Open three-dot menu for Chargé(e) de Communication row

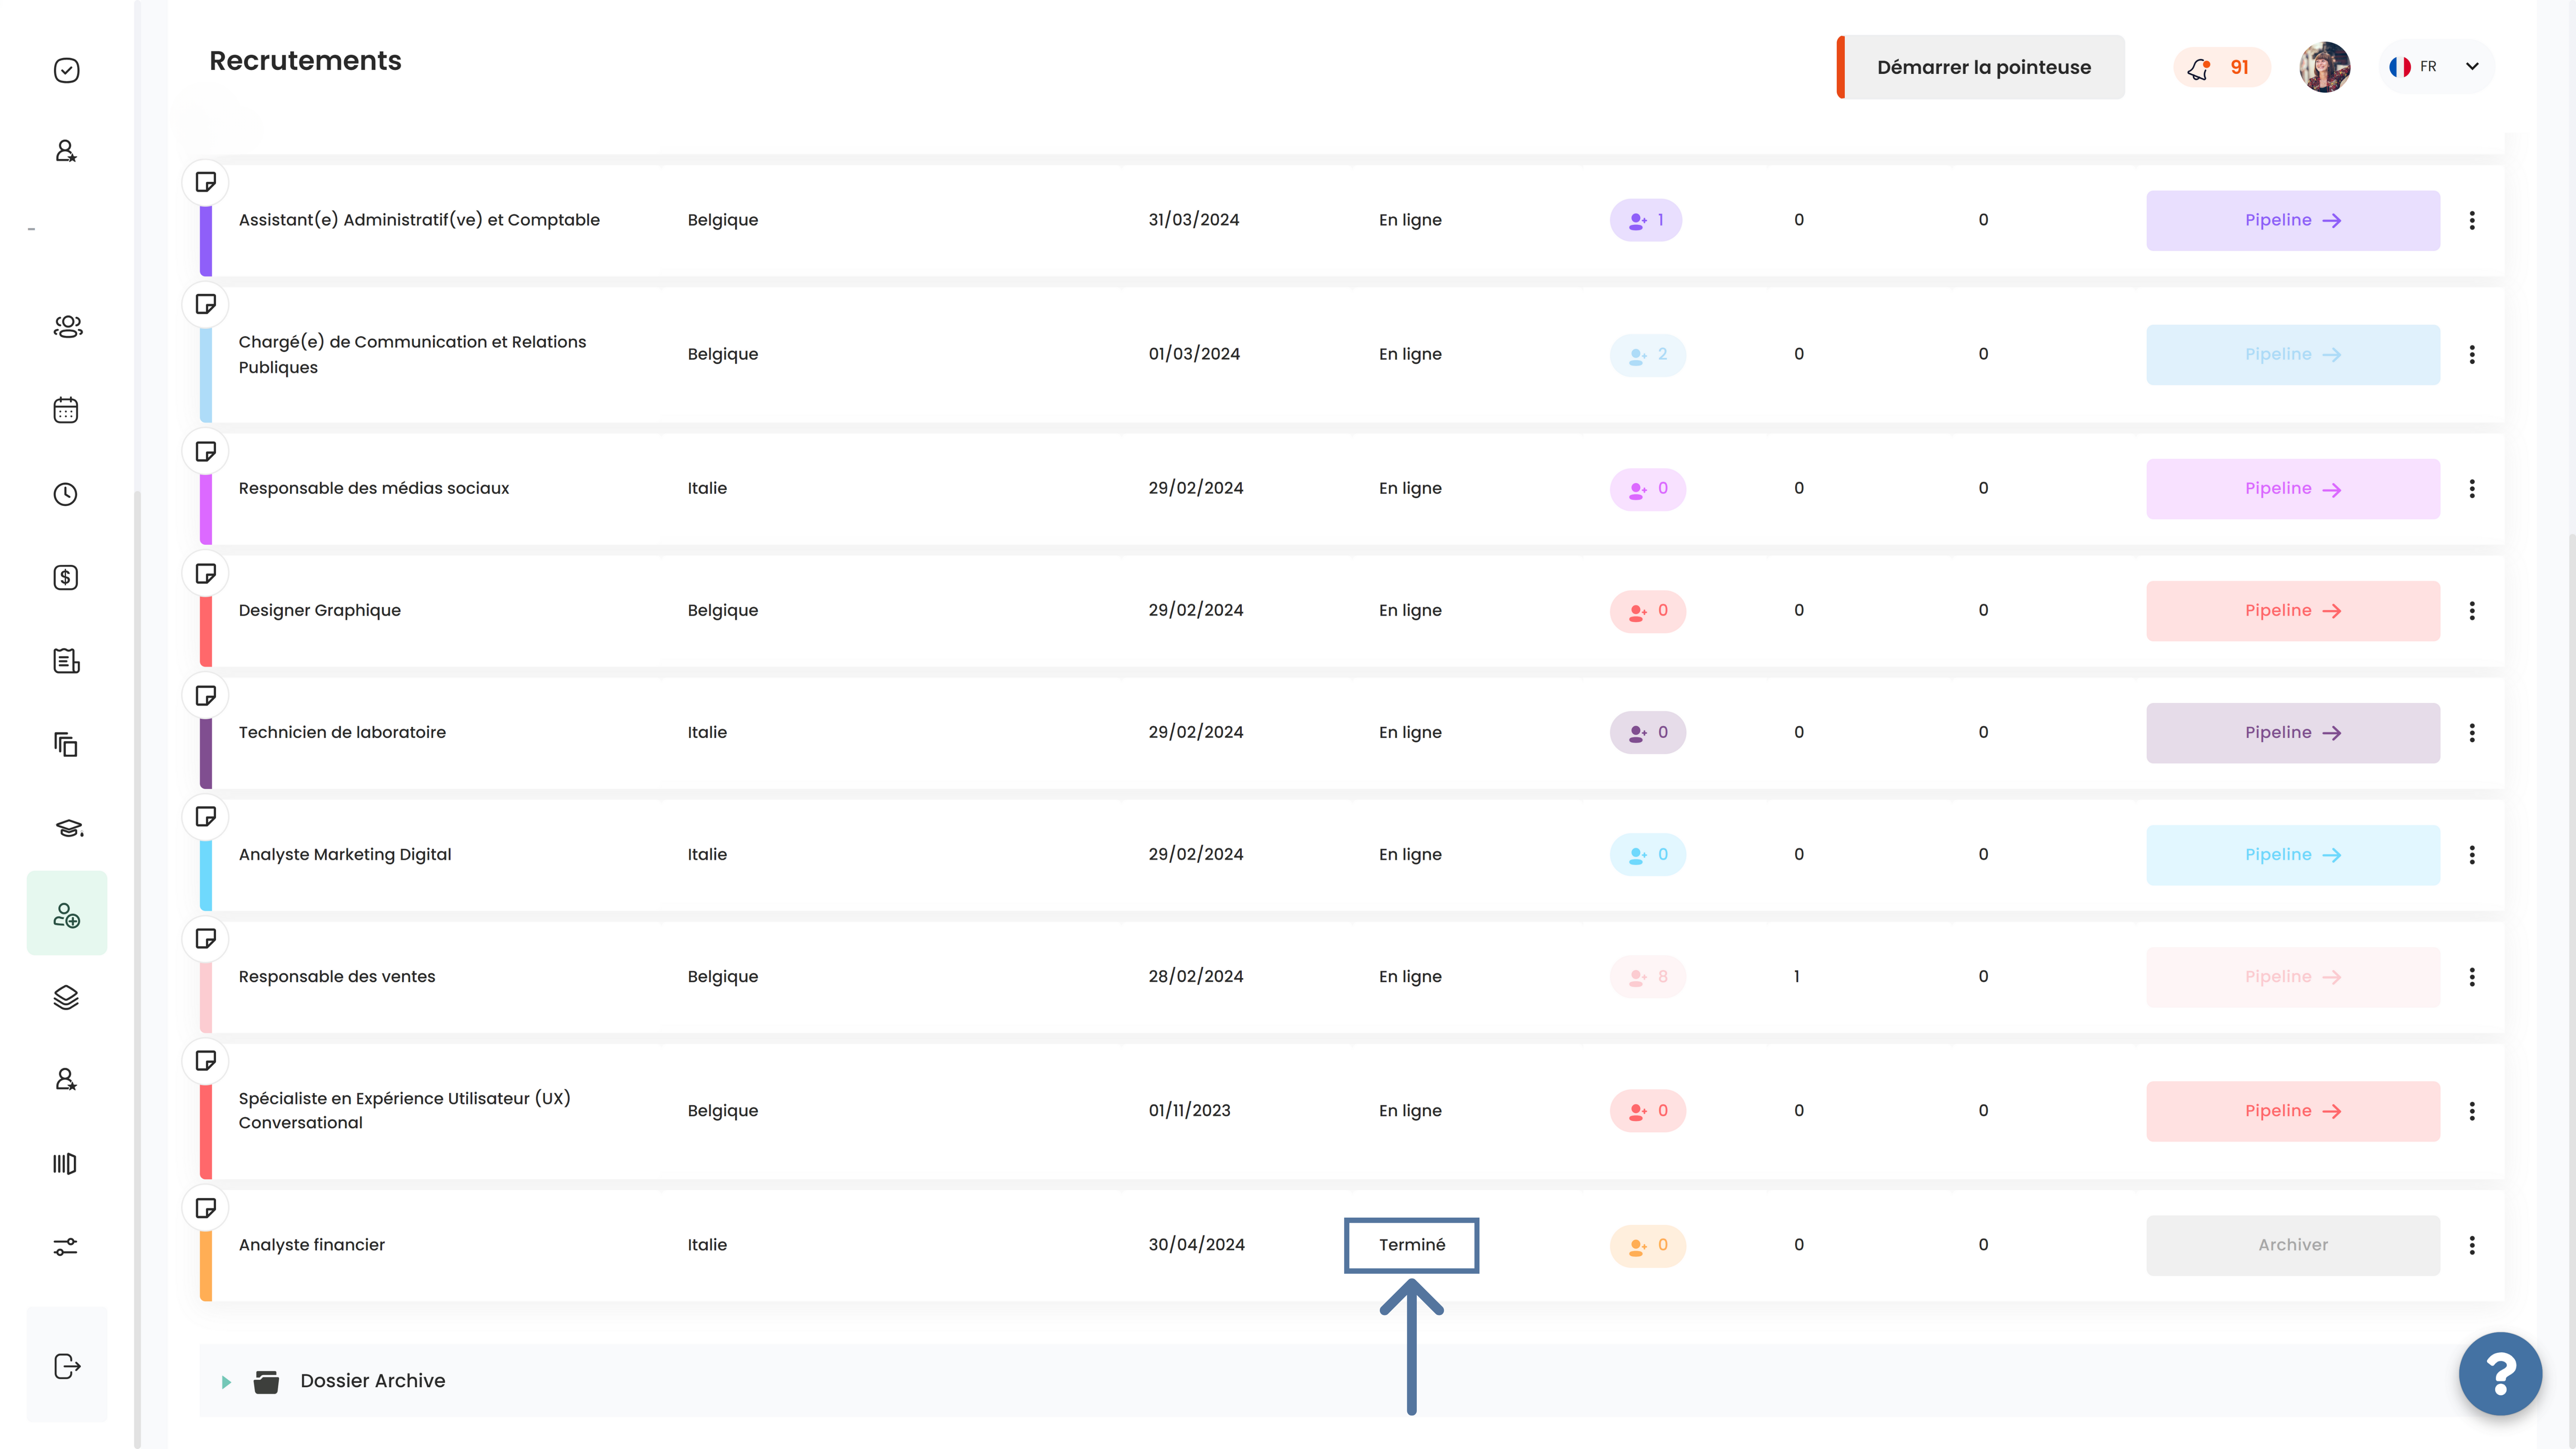(x=2472, y=354)
